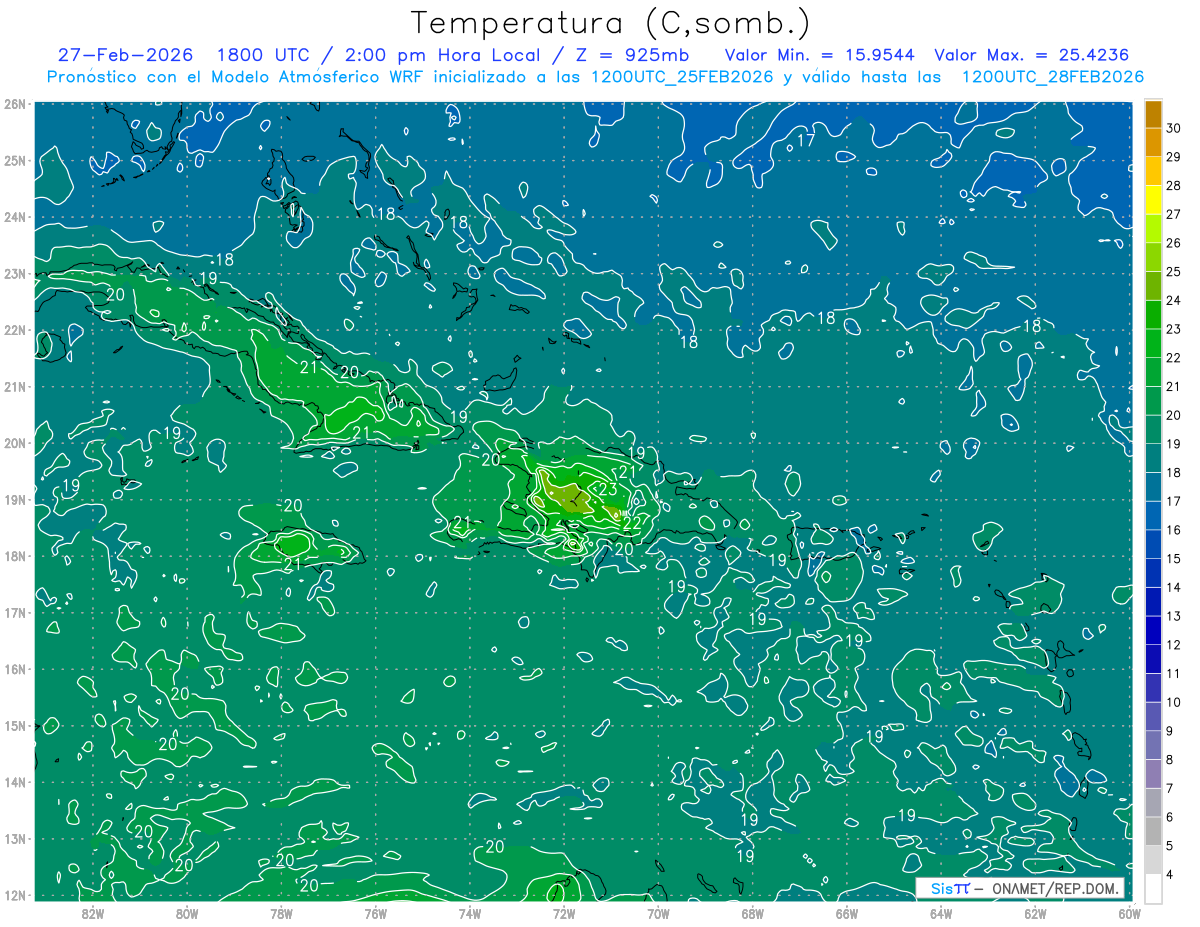Pick the orange swatch between 29 and 30

pos(1153,142)
